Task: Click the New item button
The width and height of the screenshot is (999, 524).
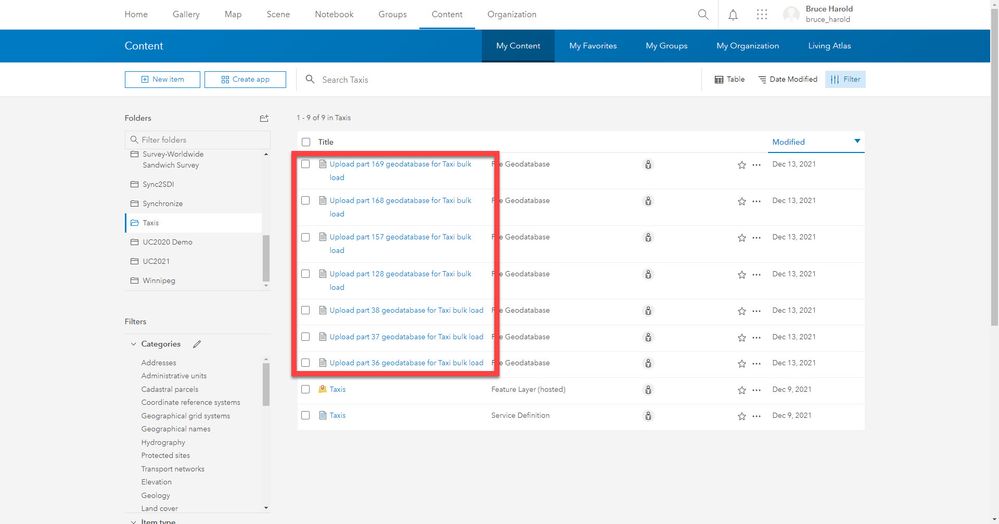Action: [162, 80]
